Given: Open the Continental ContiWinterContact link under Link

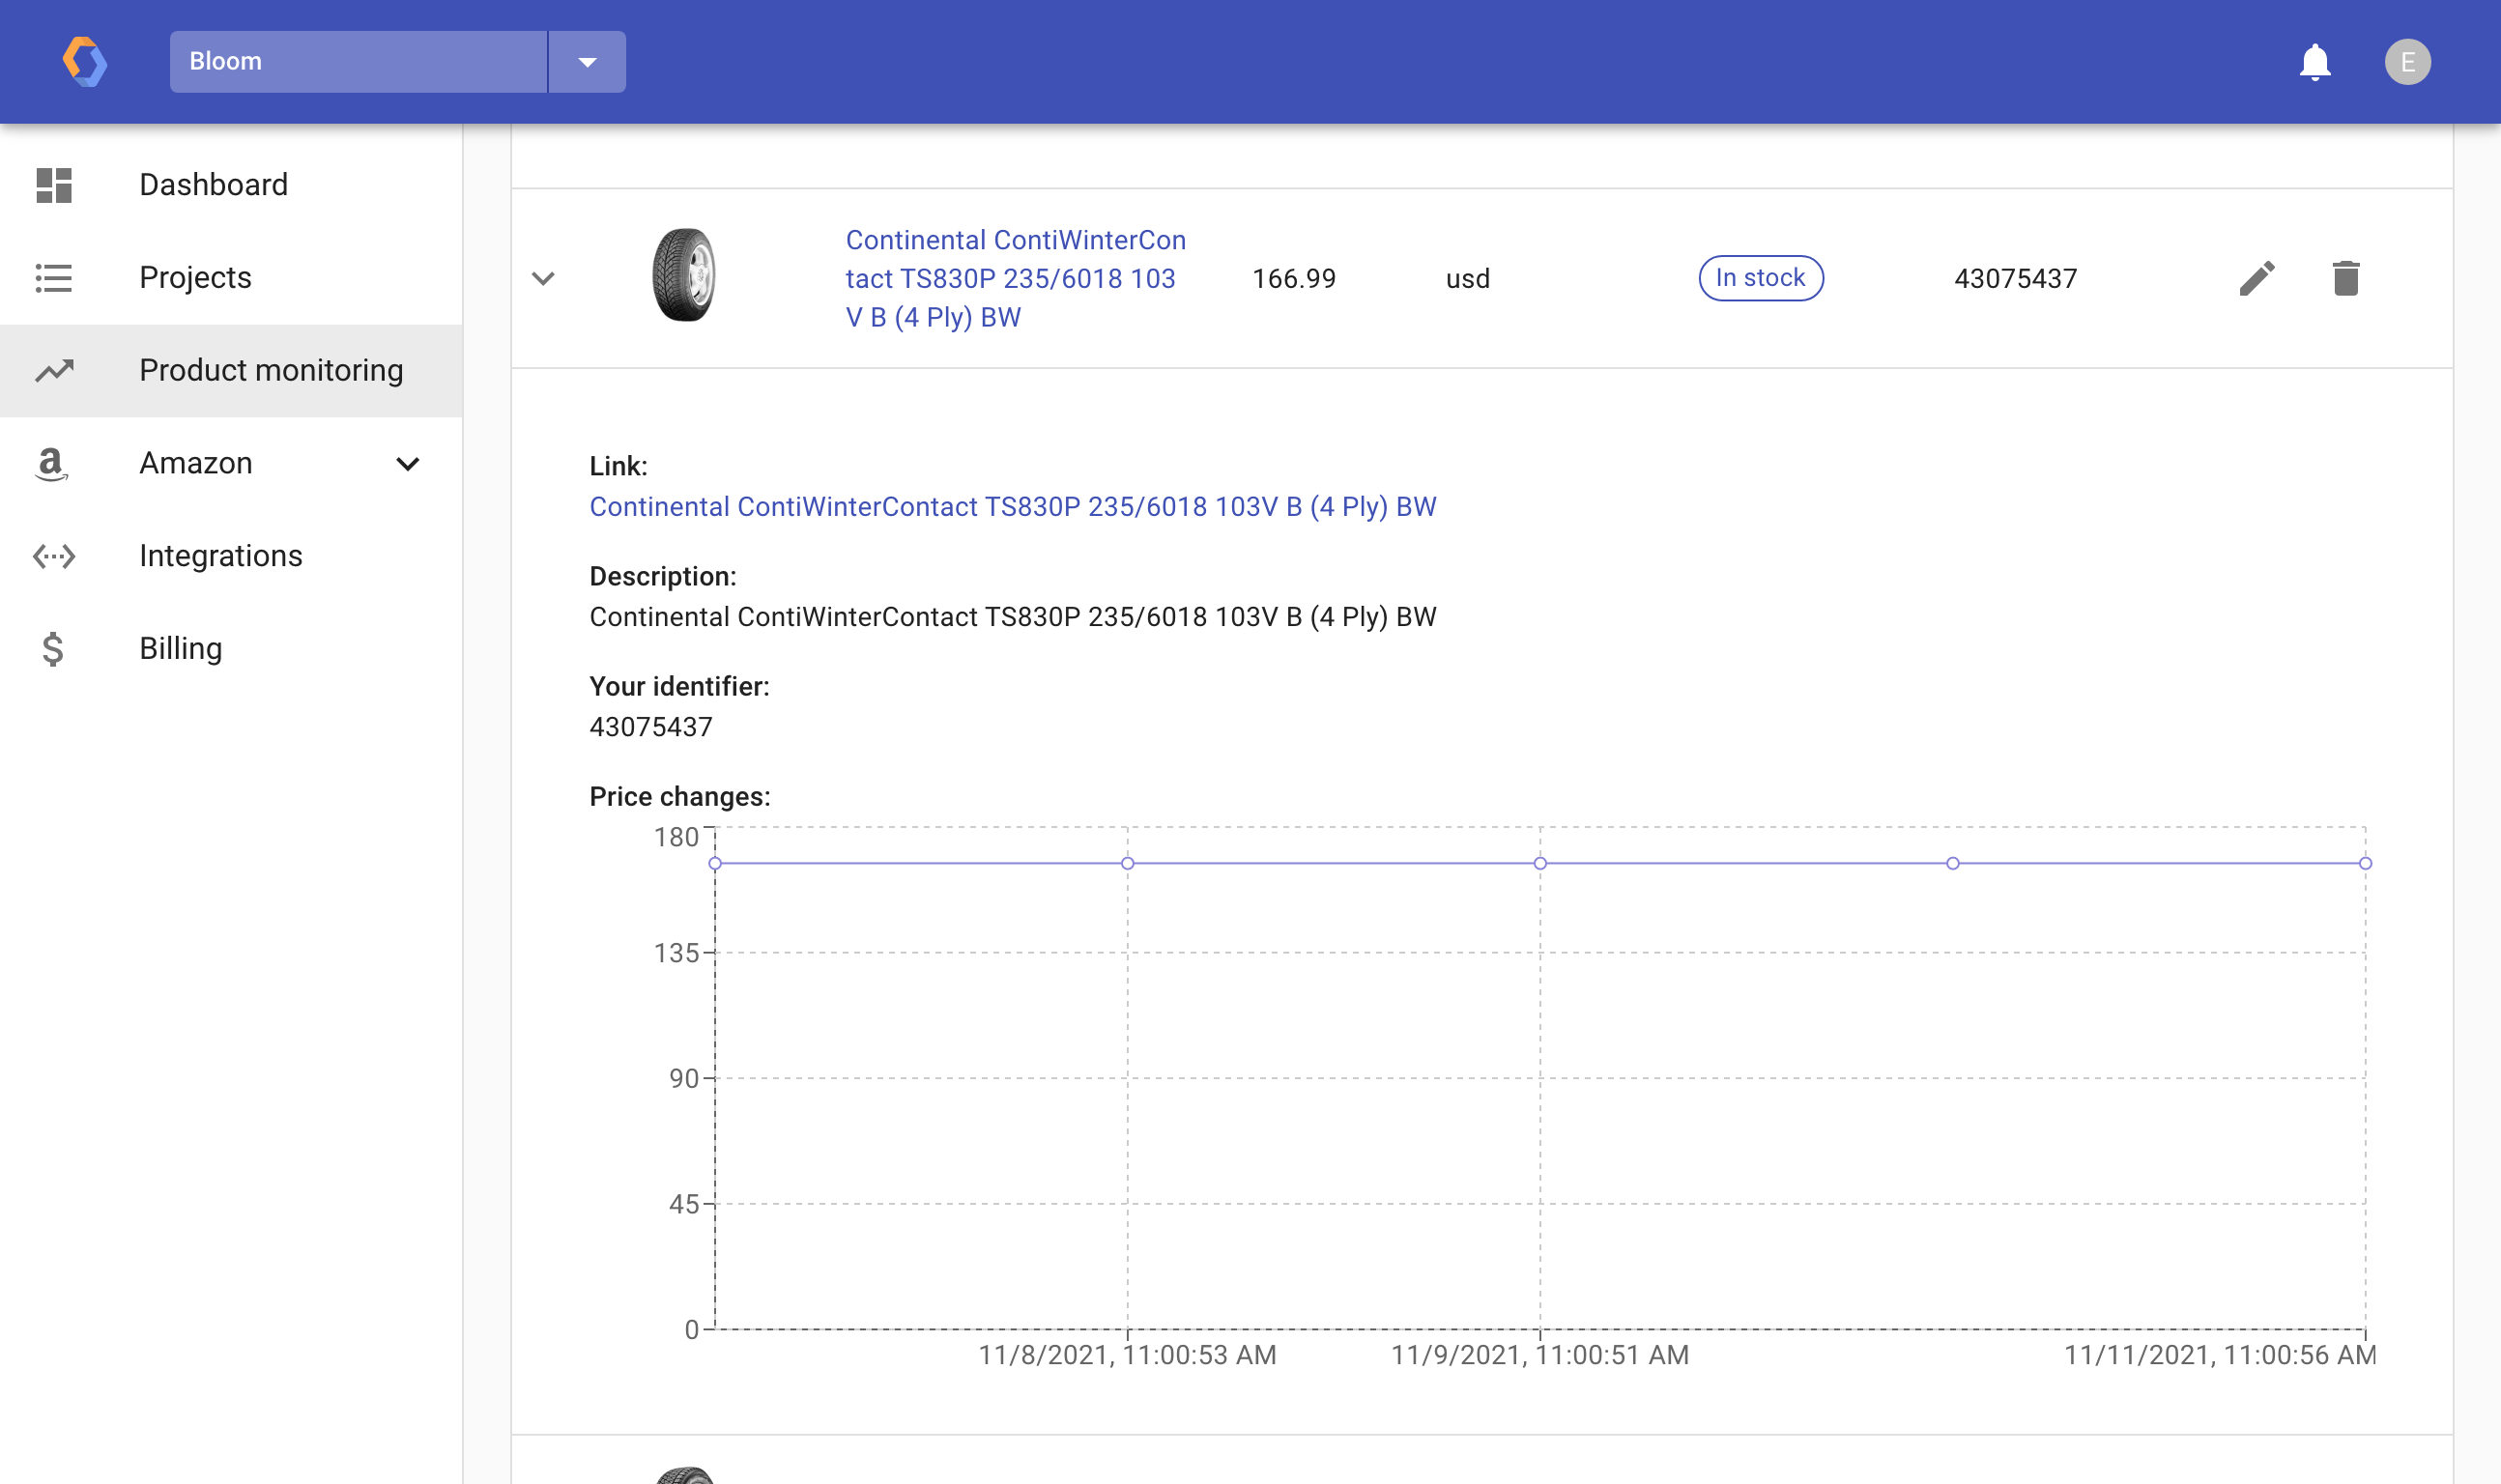Looking at the screenshot, I should [x=1012, y=507].
